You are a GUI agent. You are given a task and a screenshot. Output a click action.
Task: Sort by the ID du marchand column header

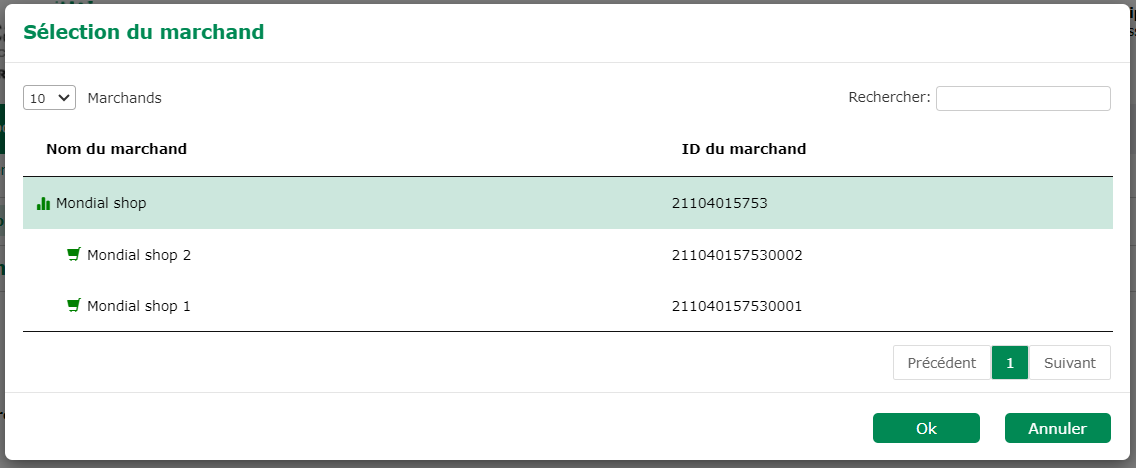pos(743,149)
